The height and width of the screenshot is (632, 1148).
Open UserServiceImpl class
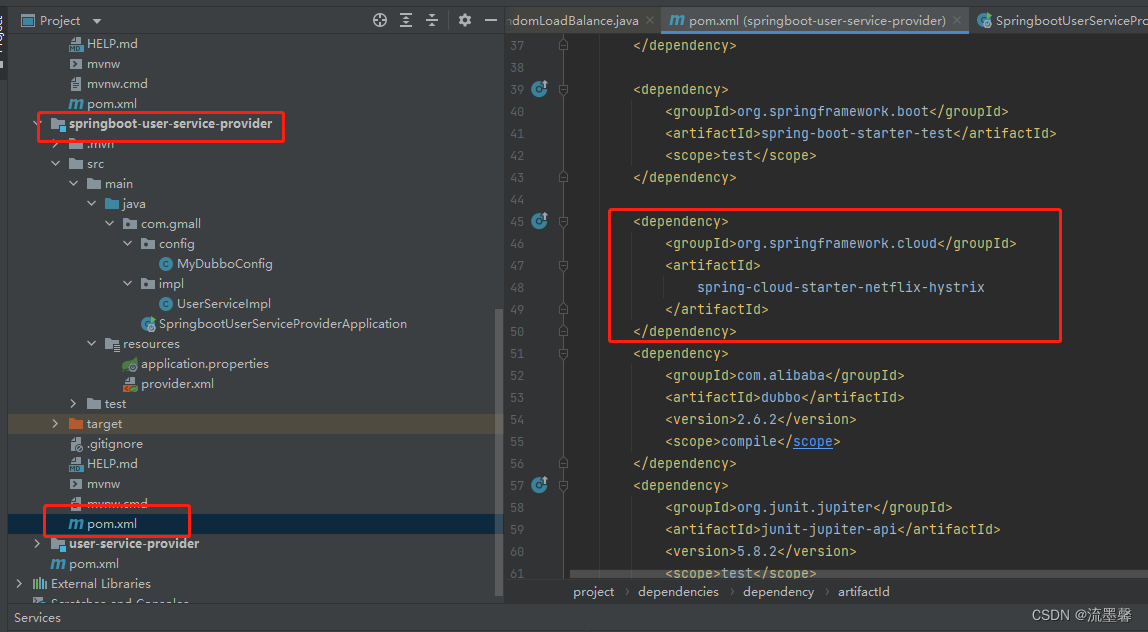[x=223, y=303]
